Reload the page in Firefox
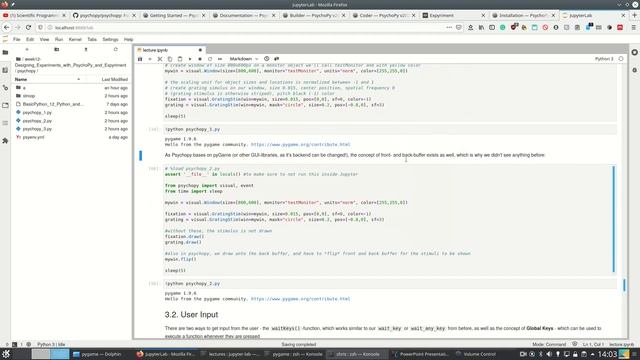Viewport: 640px width, 360px height. tap(28, 27)
